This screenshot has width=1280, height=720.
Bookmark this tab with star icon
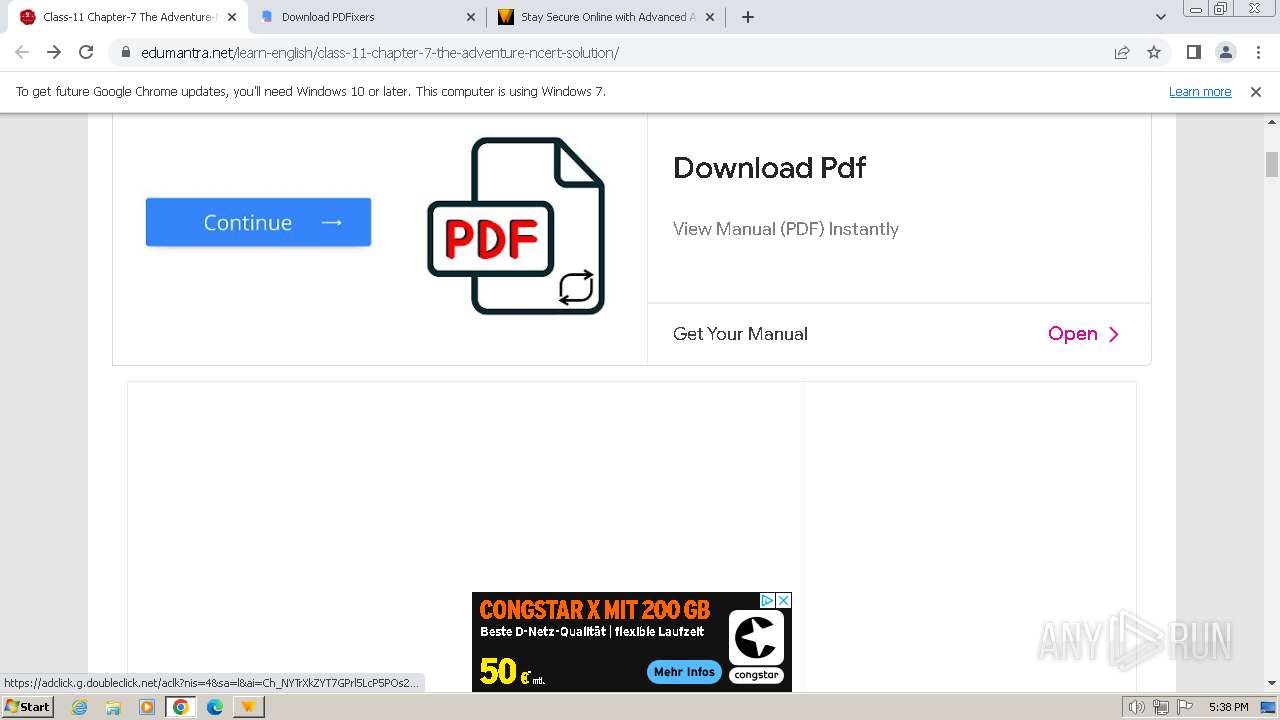[x=1154, y=52]
